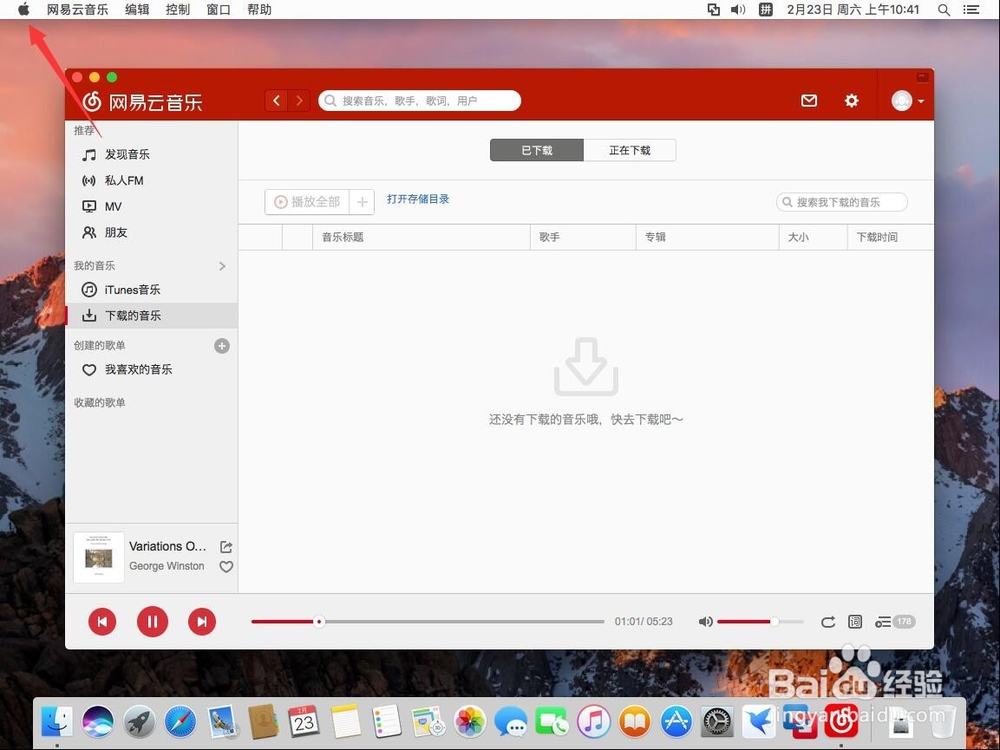
Task: Click 播放全部 button
Action: pyautogui.click(x=307, y=202)
